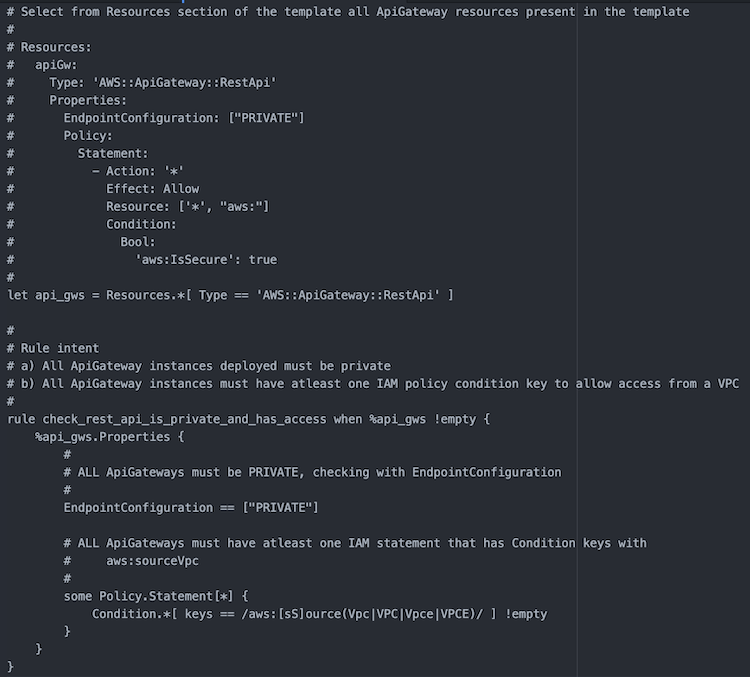Click the 'some Policy.Statement[*]' line
750x677 pixels.
pyautogui.click(x=156, y=596)
